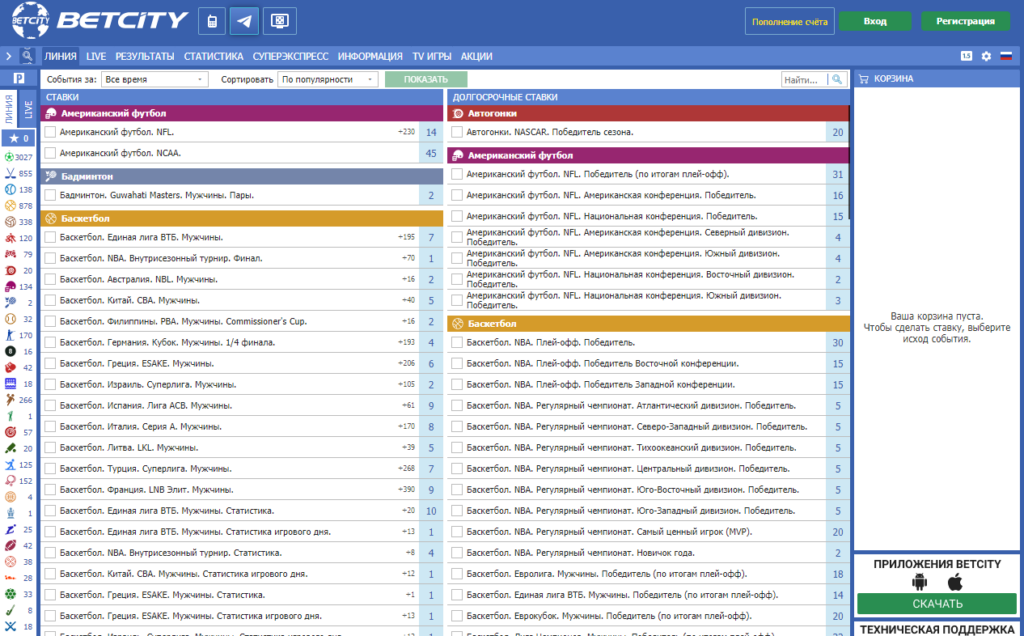1024x636 pixels.
Task: Open the АКЦИИ menu item
Action: 477,57
